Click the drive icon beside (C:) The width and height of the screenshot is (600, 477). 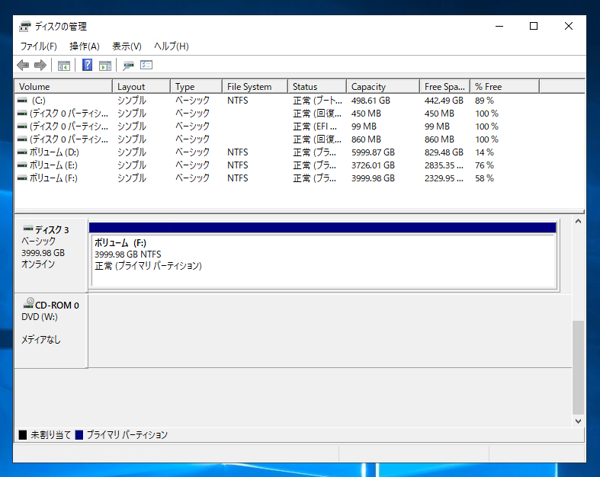[23, 101]
